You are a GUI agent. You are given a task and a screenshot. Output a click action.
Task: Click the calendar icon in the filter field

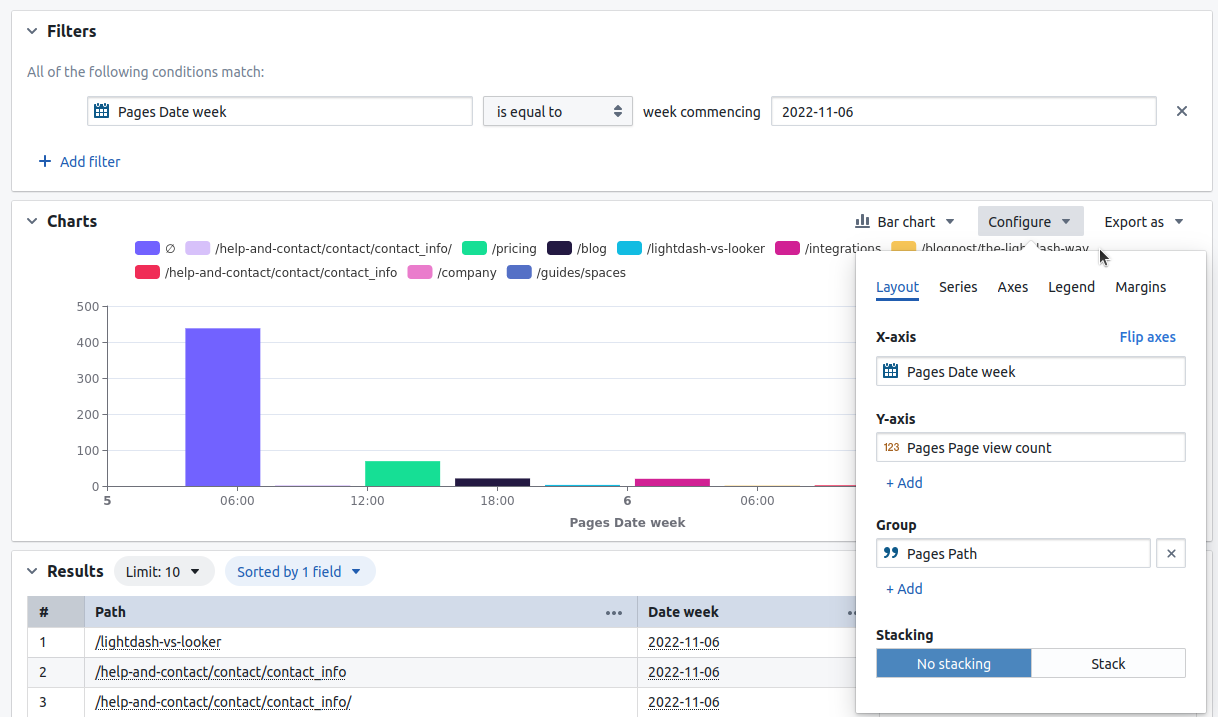coord(101,111)
